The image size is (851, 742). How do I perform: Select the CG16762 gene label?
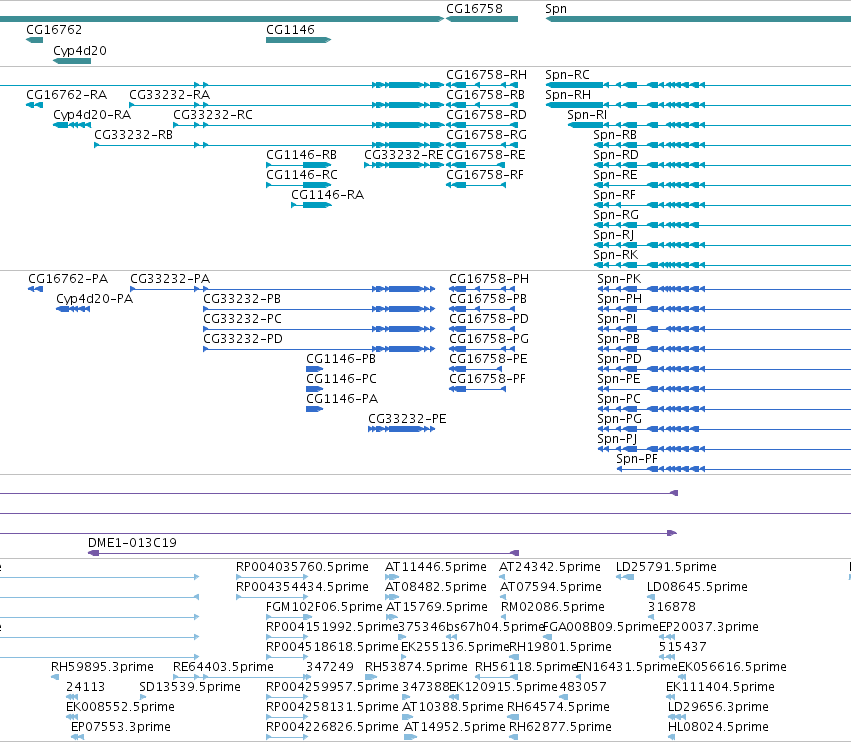(x=54, y=29)
